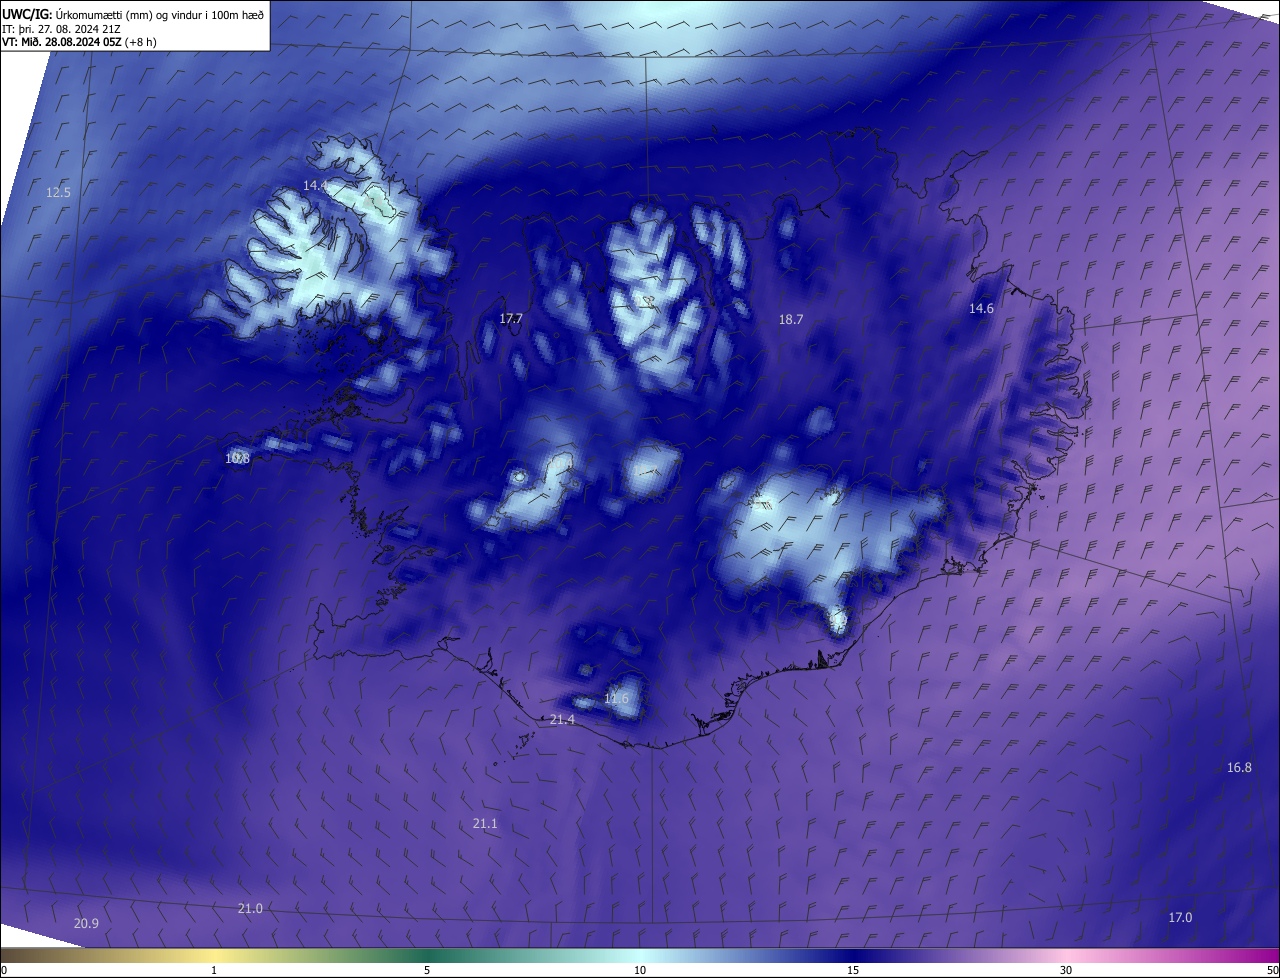This screenshot has width=1280, height=978.
Task: Click the colour scale tick label 10
Action: click(x=640, y=970)
